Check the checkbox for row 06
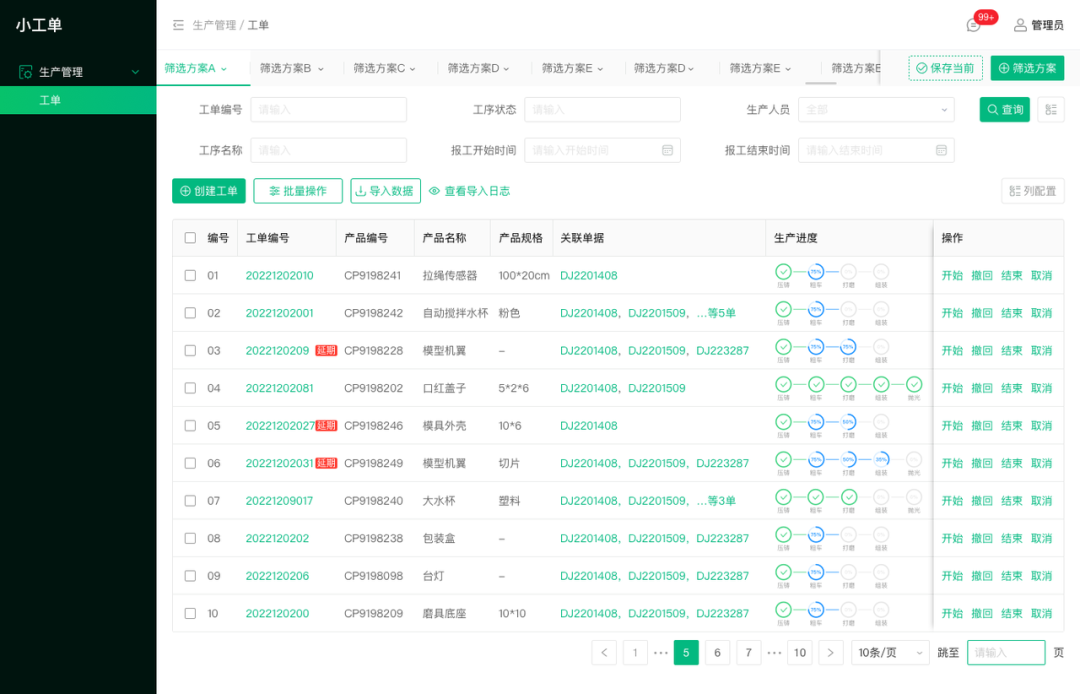Image resolution: width=1080 pixels, height=694 pixels. point(190,463)
